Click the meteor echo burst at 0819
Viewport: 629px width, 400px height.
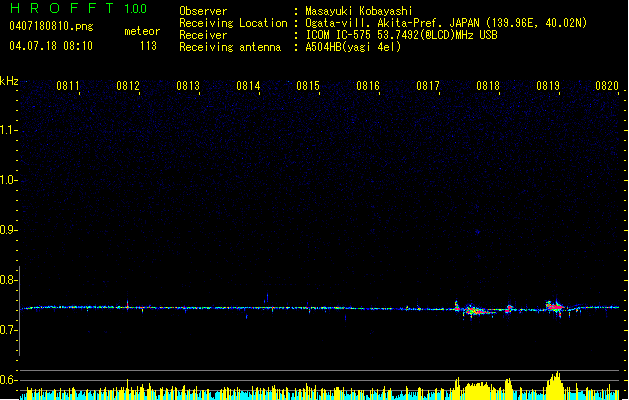pos(556,308)
